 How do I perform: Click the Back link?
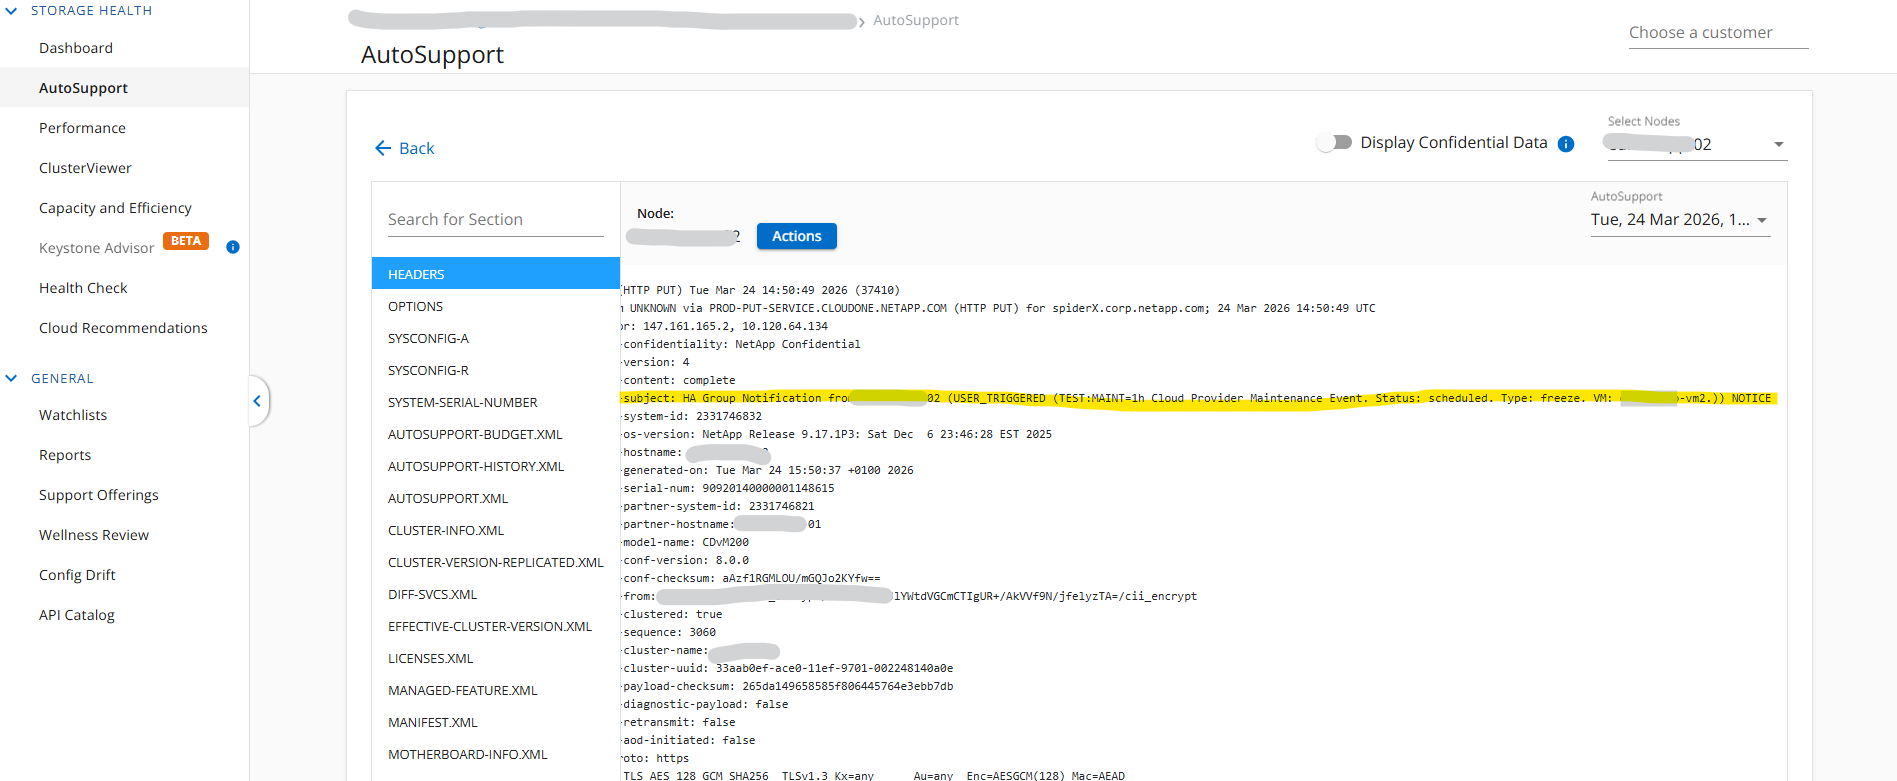pyautogui.click(x=416, y=148)
